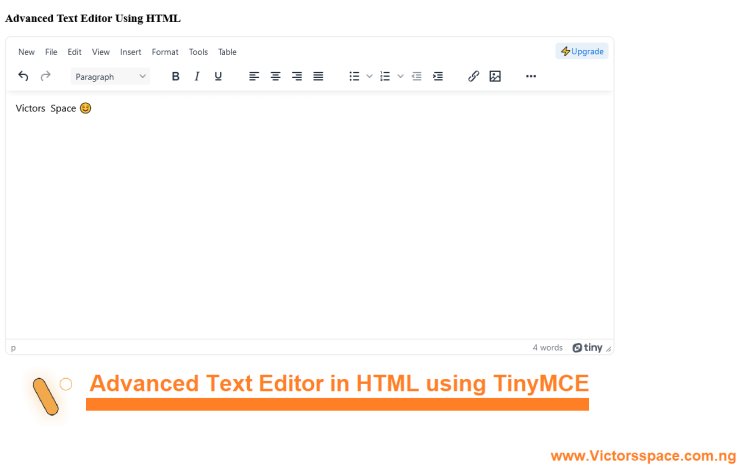Insert a numbered list
This screenshot has width=750, height=468.
[385, 76]
